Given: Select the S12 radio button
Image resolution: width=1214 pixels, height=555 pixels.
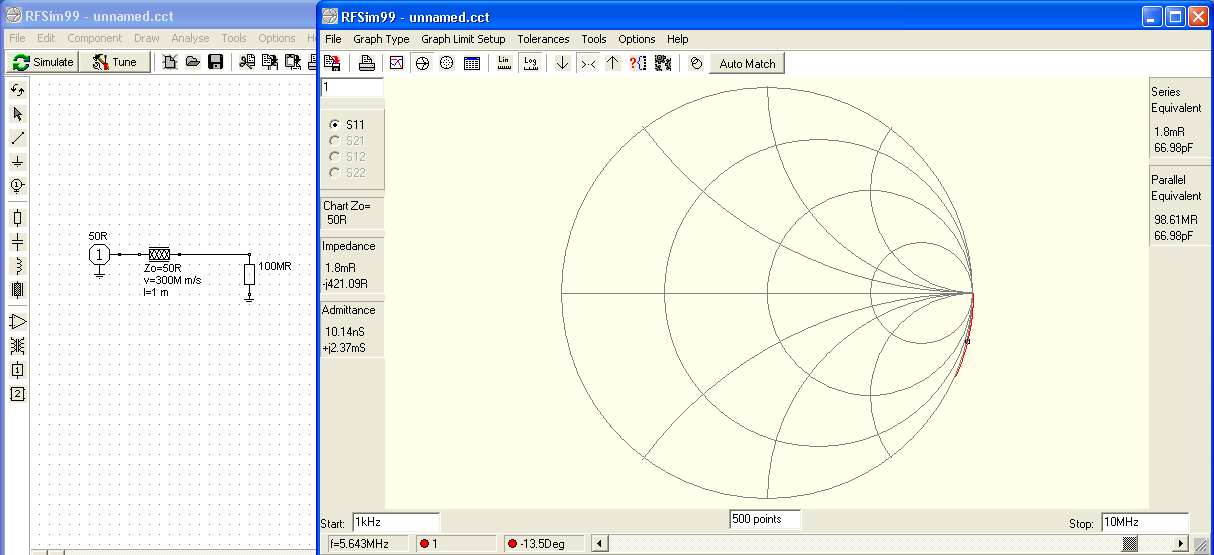Looking at the screenshot, I should [x=335, y=157].
